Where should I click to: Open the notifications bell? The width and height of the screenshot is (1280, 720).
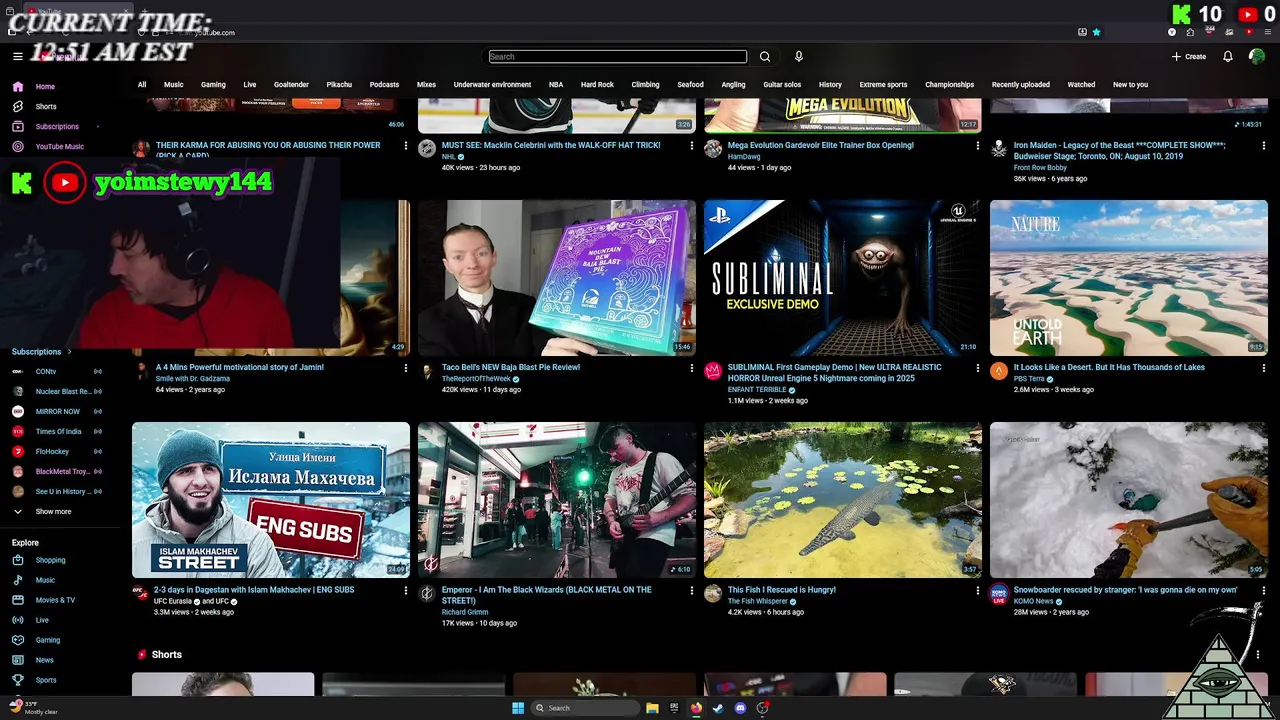click(x=1228, y=57)
